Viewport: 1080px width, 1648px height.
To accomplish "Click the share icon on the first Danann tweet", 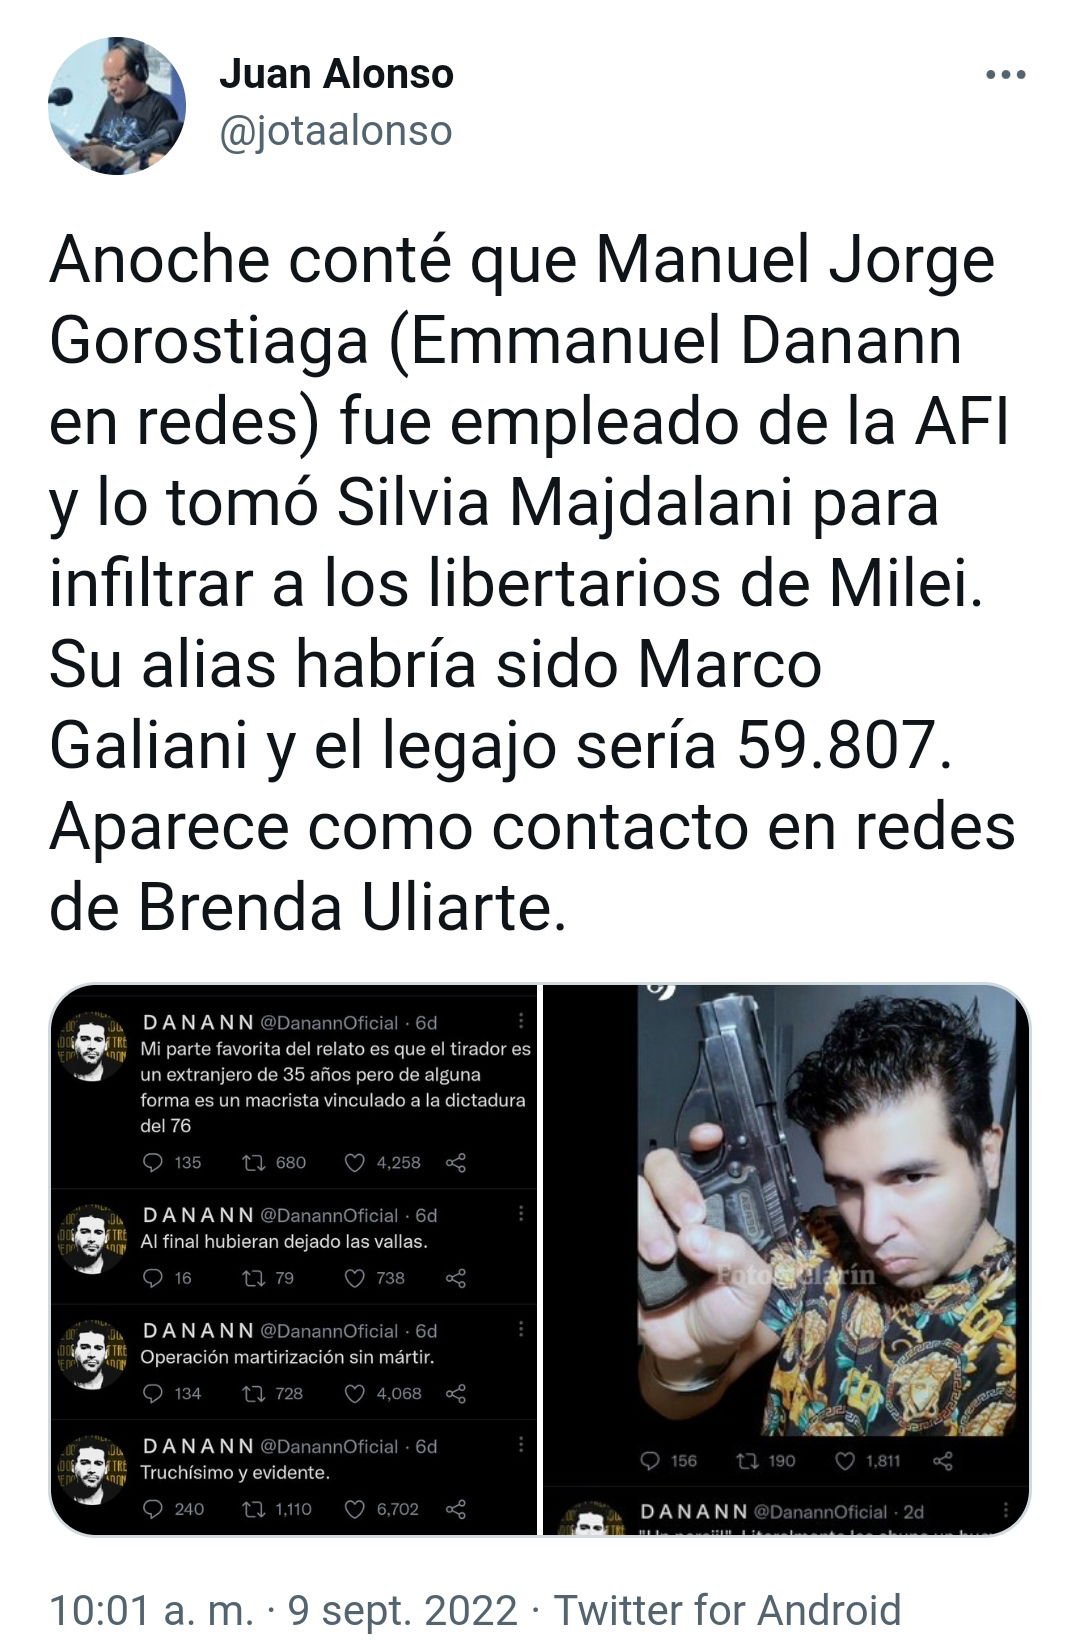I will tap(456, 1162).
